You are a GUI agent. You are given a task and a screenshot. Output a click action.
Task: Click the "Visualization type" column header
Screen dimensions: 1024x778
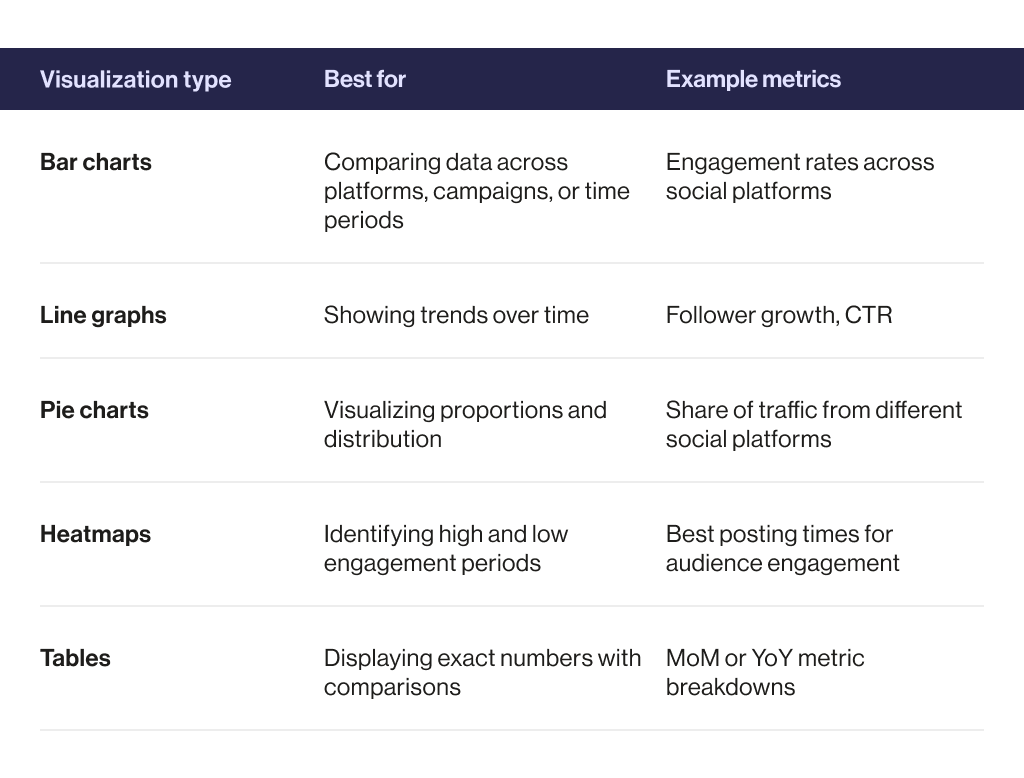(x=135, y=80)
